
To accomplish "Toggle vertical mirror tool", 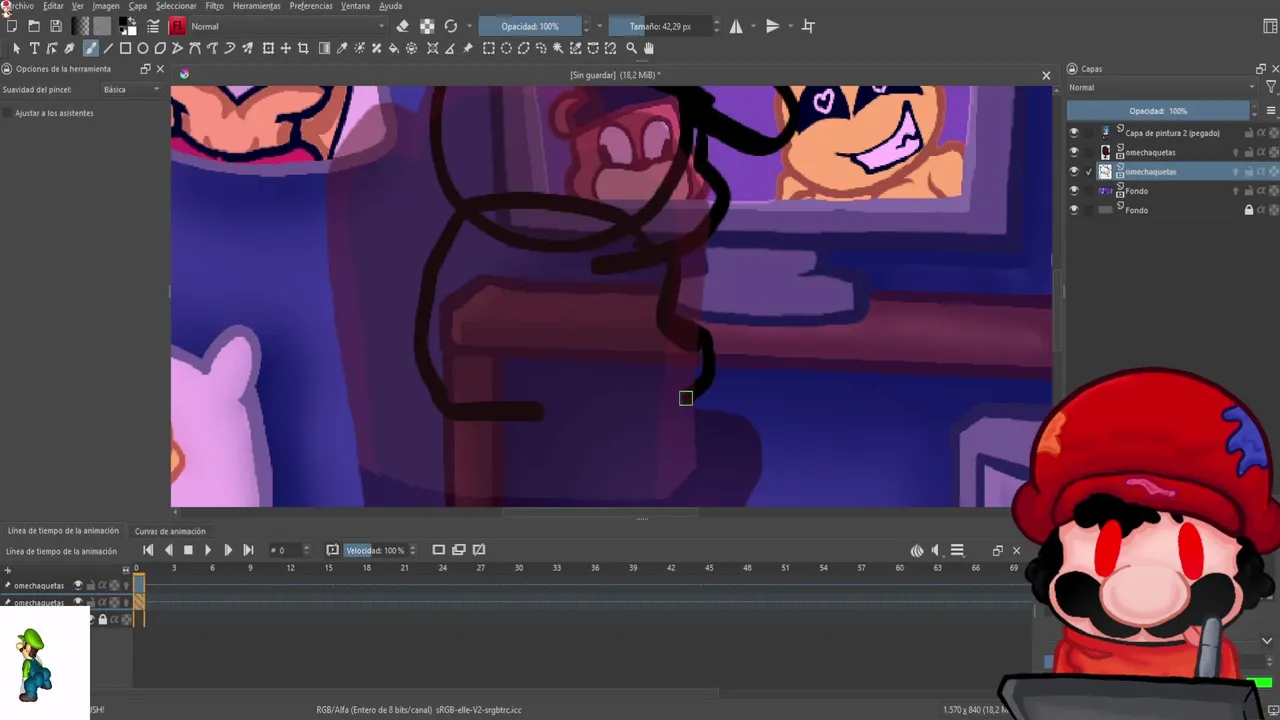I will 772,26.
